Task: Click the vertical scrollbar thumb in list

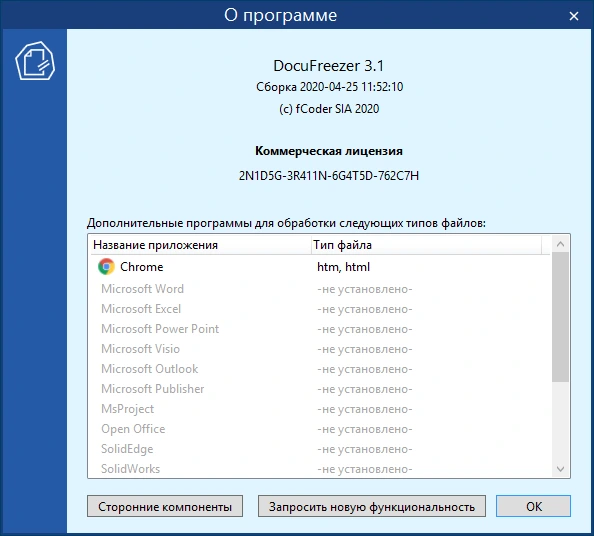Action: [560, 317]
